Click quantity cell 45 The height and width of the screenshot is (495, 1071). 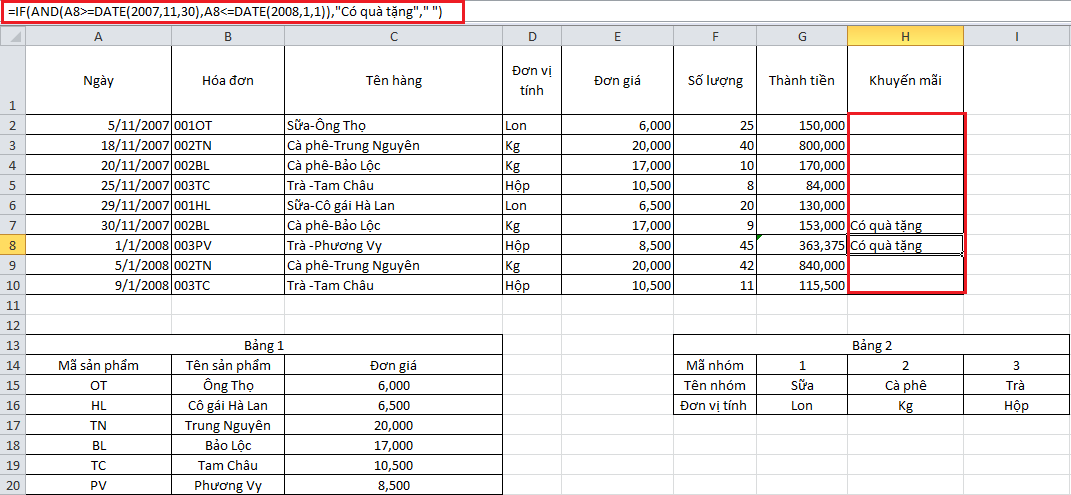coord(714,245)
